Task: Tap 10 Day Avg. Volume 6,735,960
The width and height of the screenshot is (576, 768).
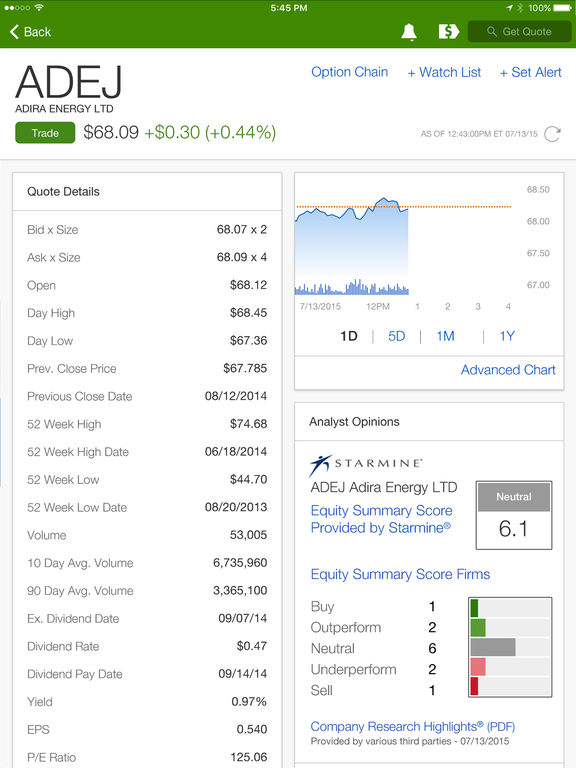Action: click(240, 563)
